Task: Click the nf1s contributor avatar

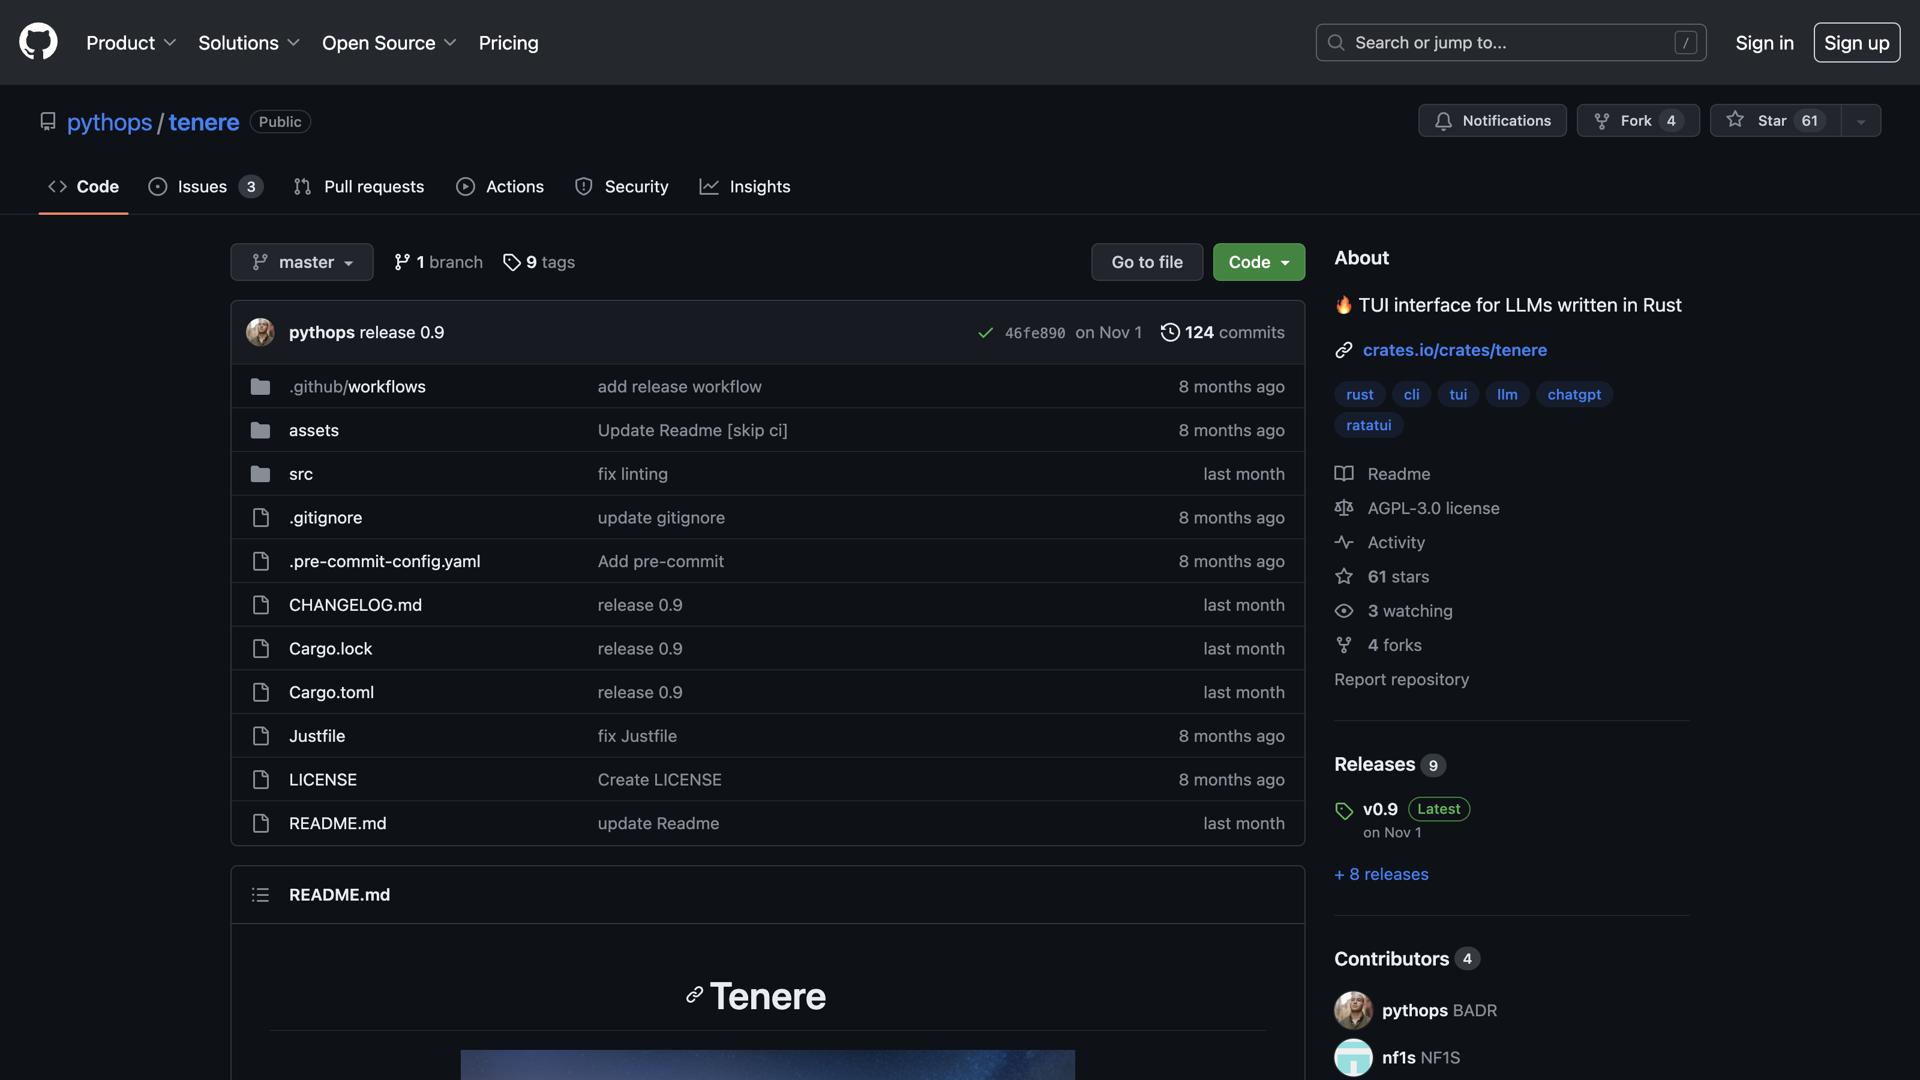Action: pyautogui.click(x=1352, y=1057)
